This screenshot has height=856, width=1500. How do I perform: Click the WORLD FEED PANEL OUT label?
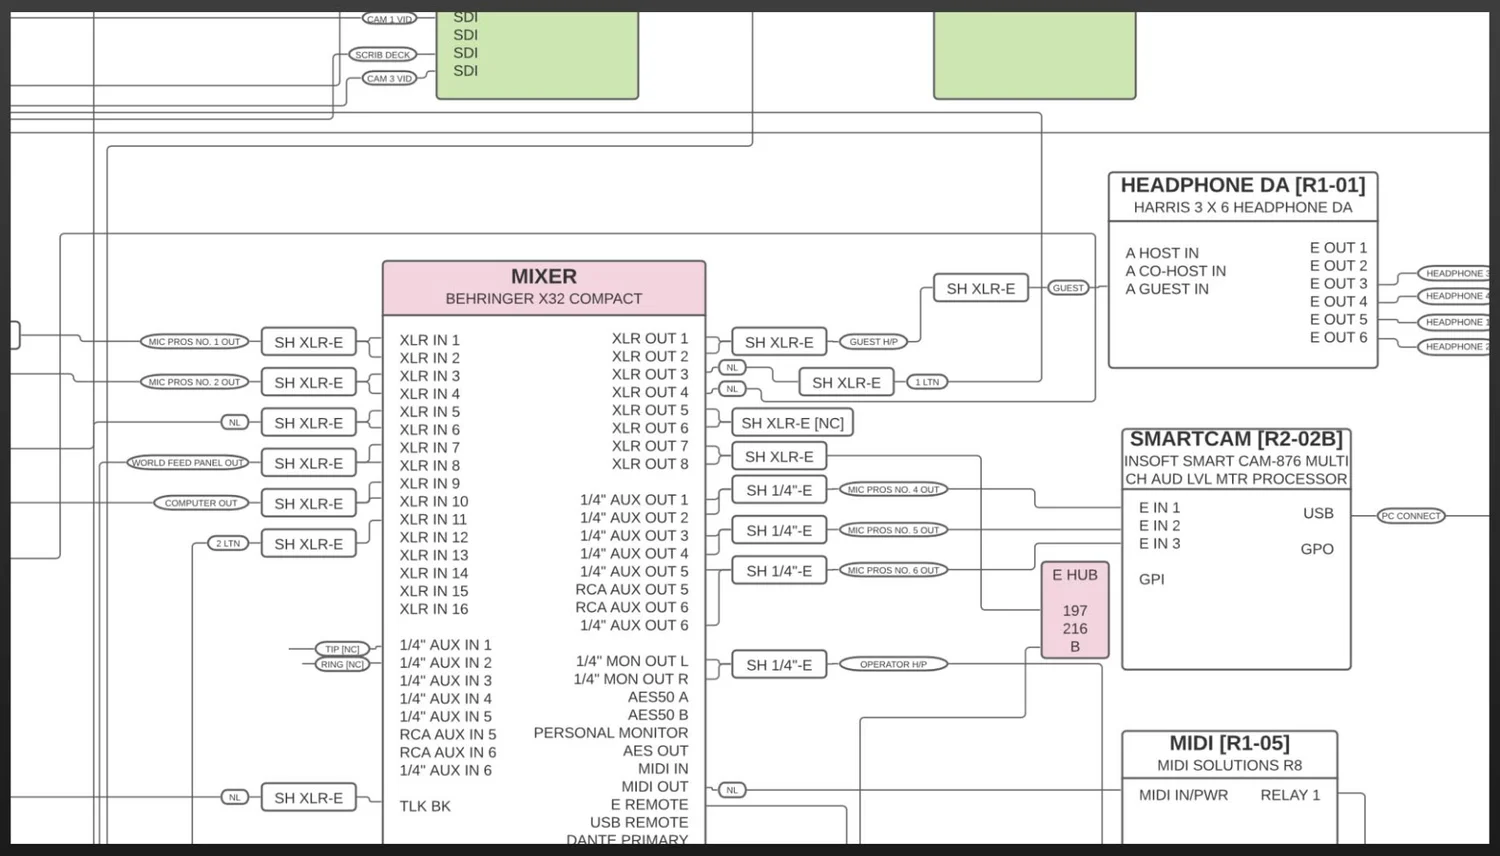click(x=188, y=463)
